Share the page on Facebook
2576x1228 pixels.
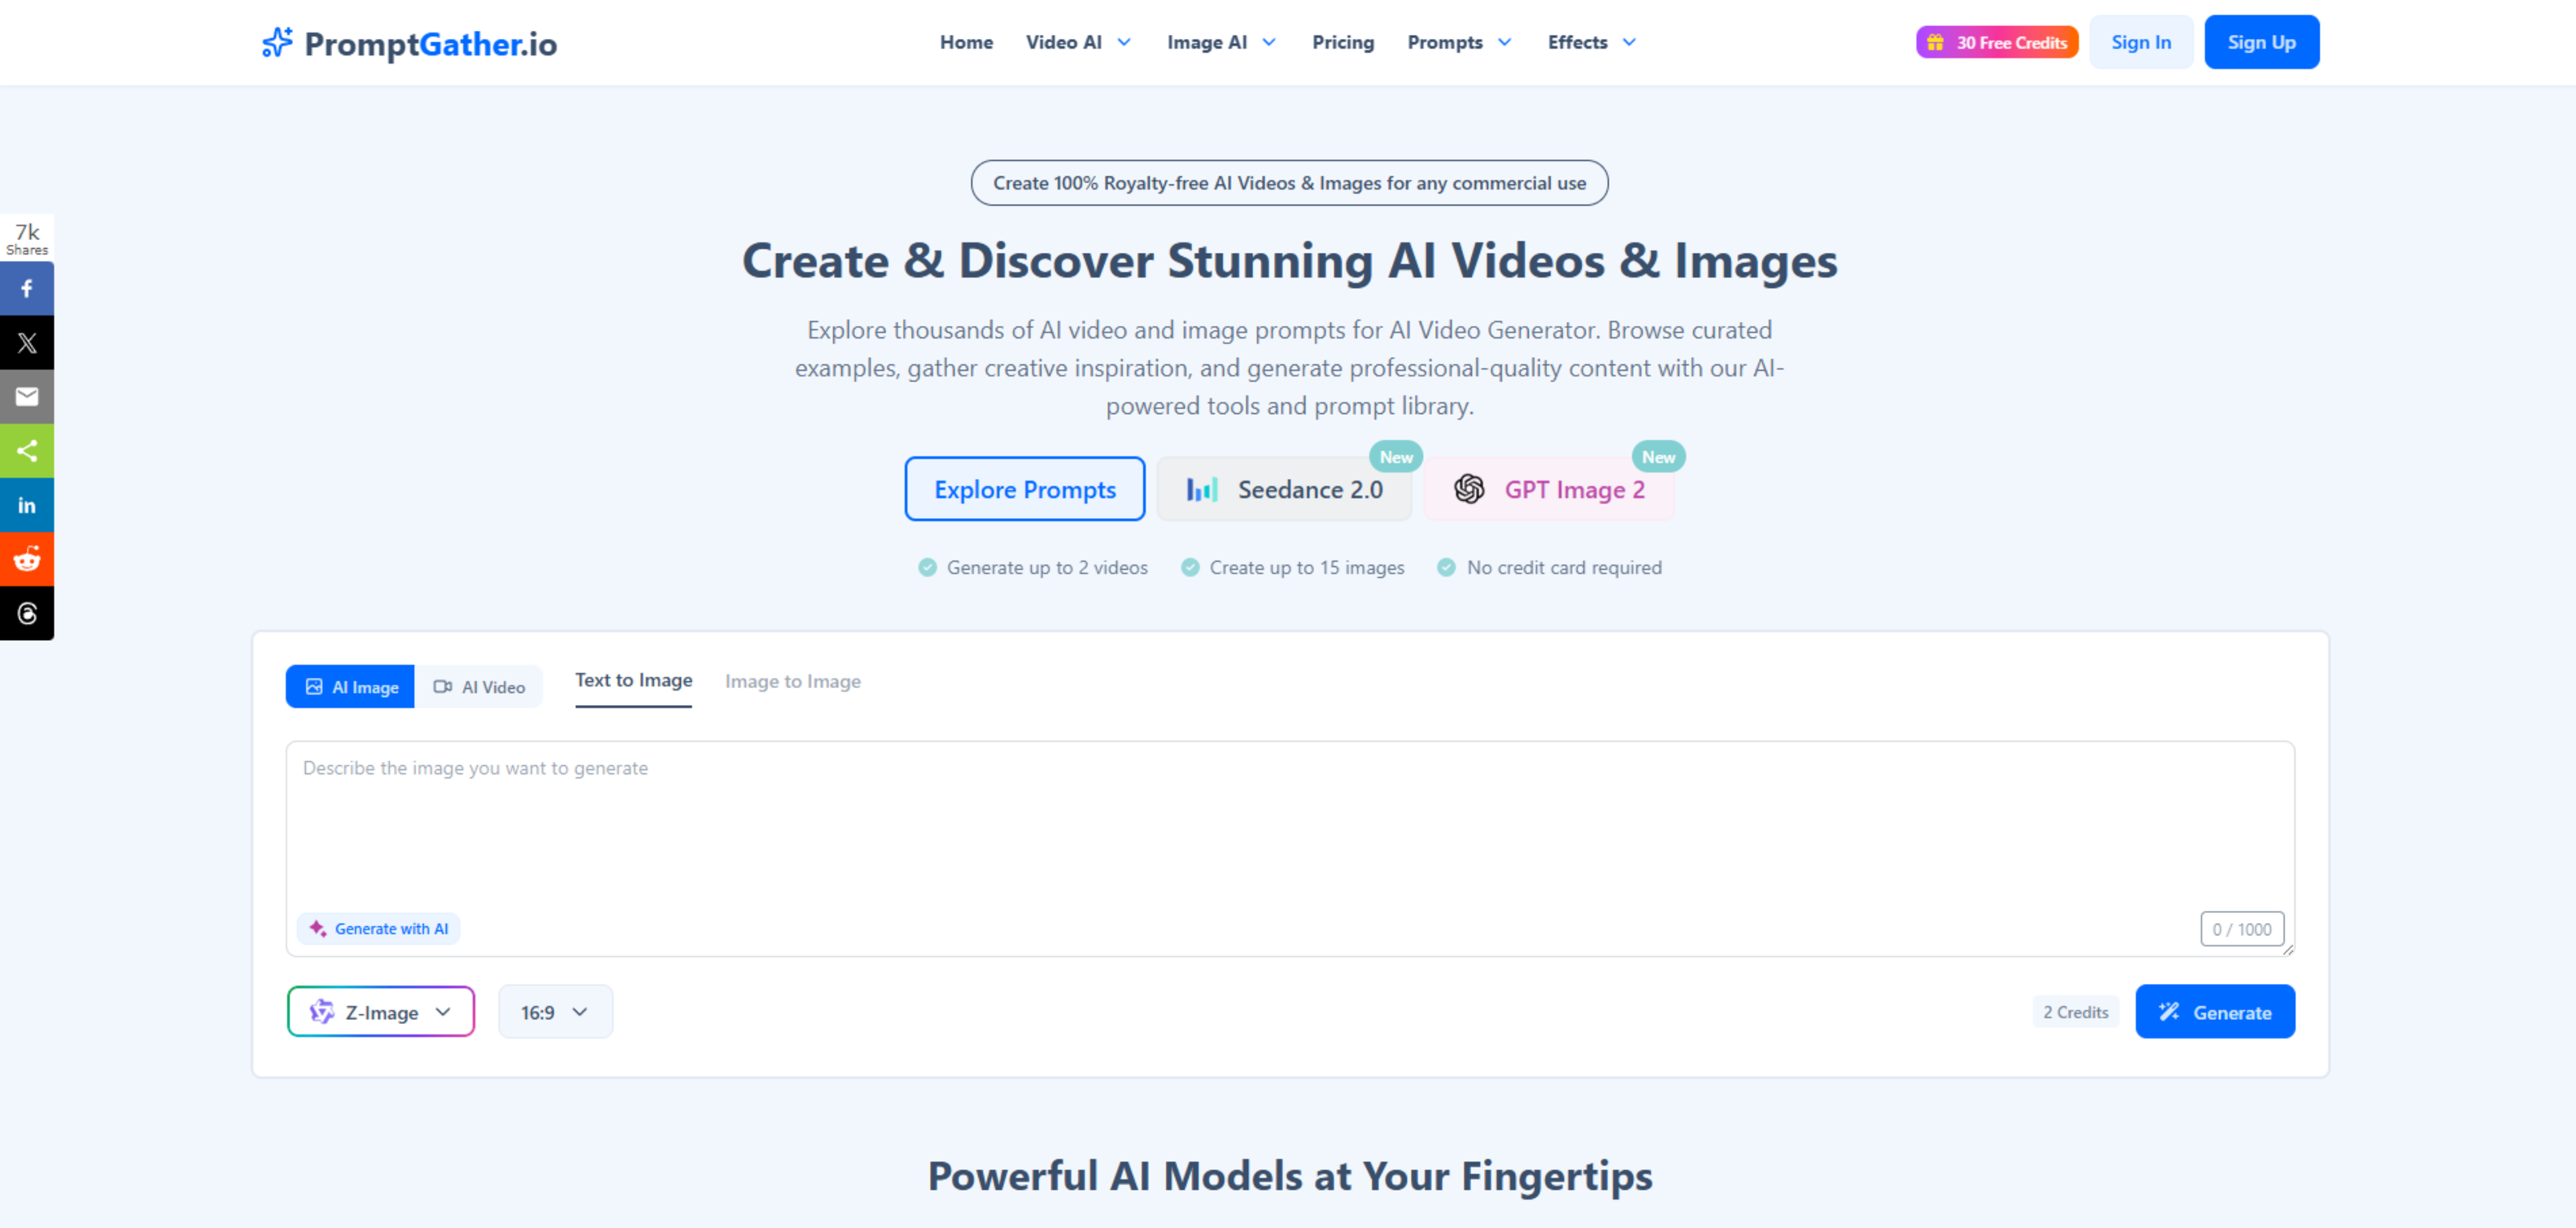click(27, 289)
